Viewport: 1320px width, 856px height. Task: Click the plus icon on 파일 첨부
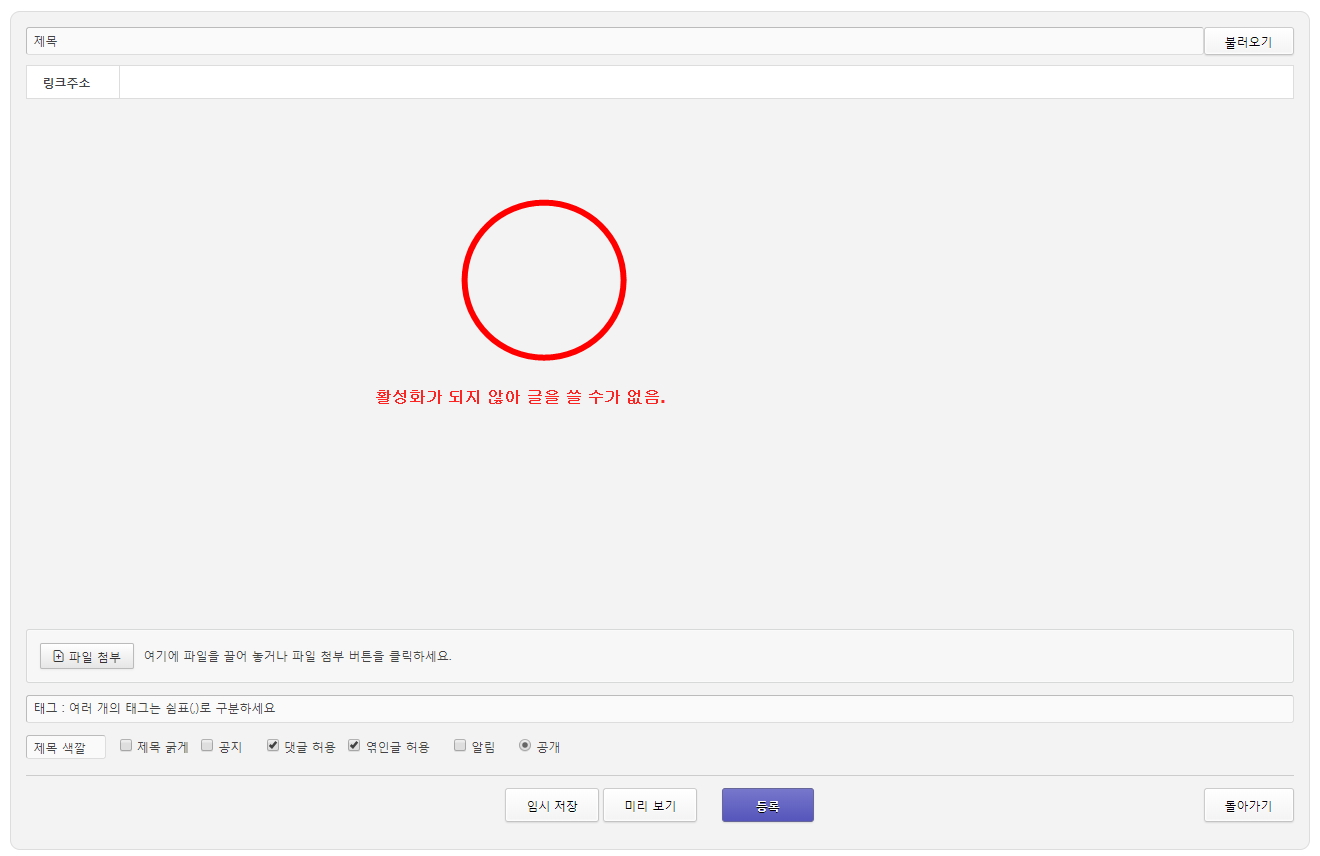click(58, 656)
